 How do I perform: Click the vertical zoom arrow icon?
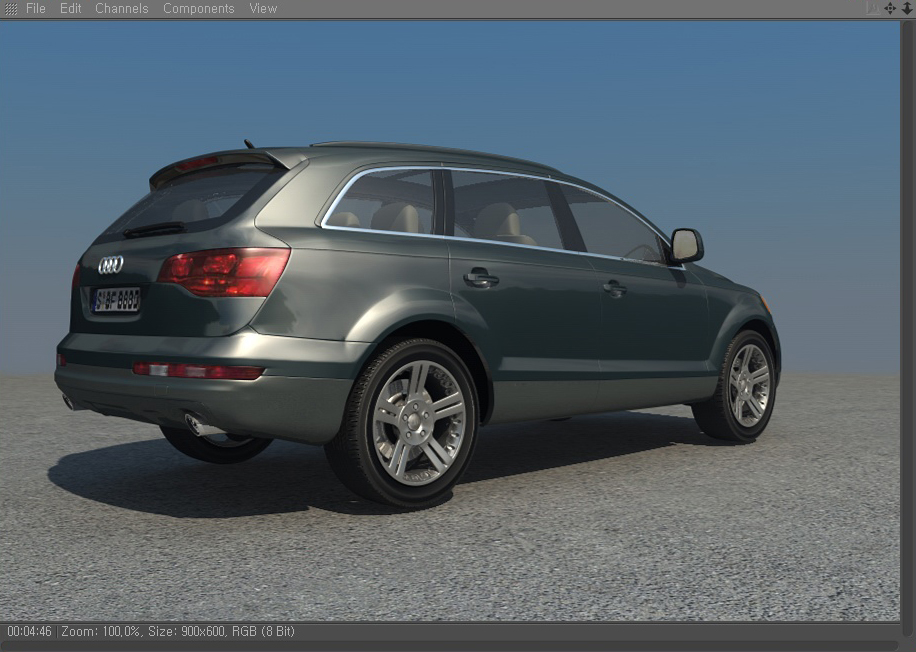pyautogui.click(x=907, y=8)
